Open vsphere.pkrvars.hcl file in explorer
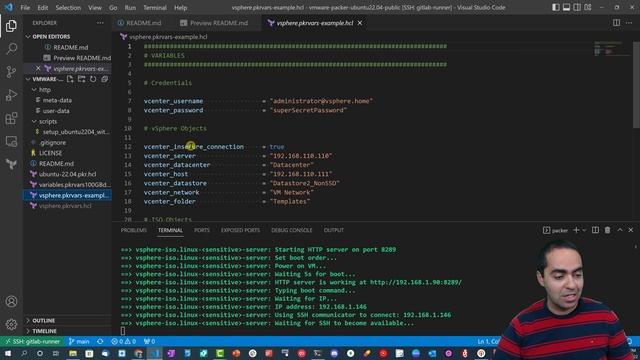 point(65,206)
